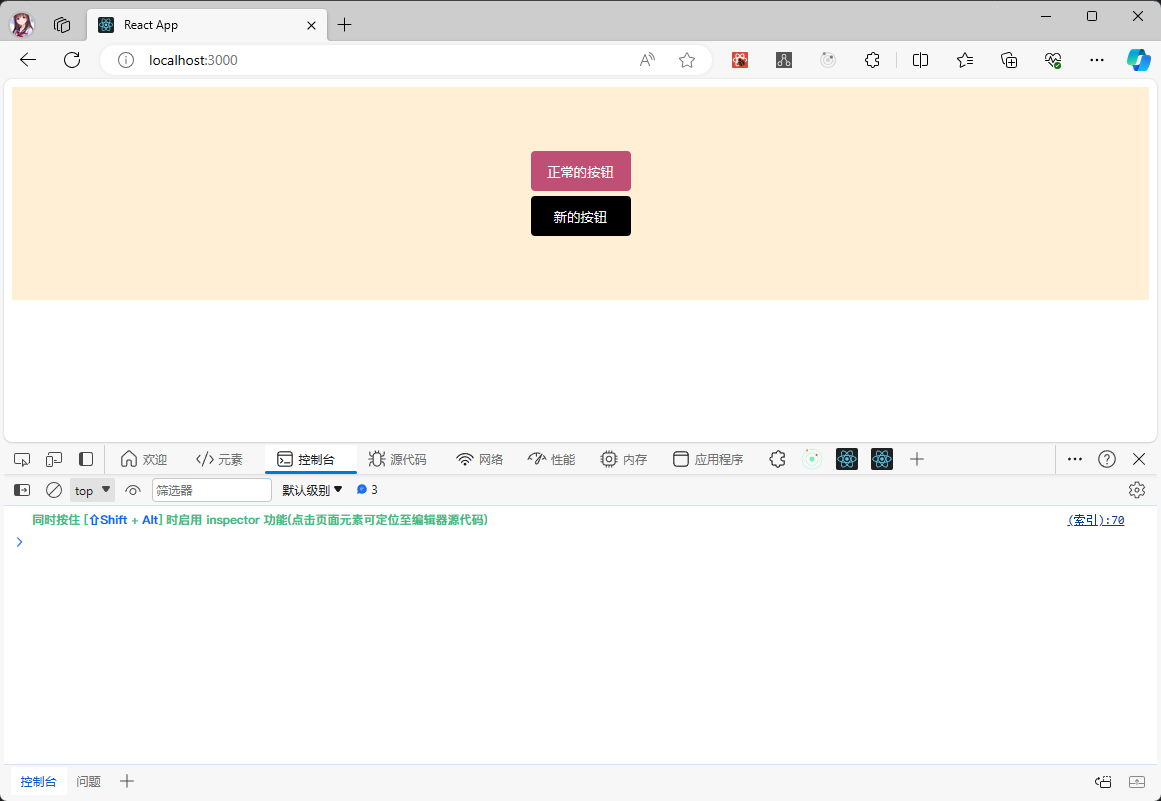Expand the 默认级别 log level dropdown
This screenshot has height=801, width=1161.
312,490
